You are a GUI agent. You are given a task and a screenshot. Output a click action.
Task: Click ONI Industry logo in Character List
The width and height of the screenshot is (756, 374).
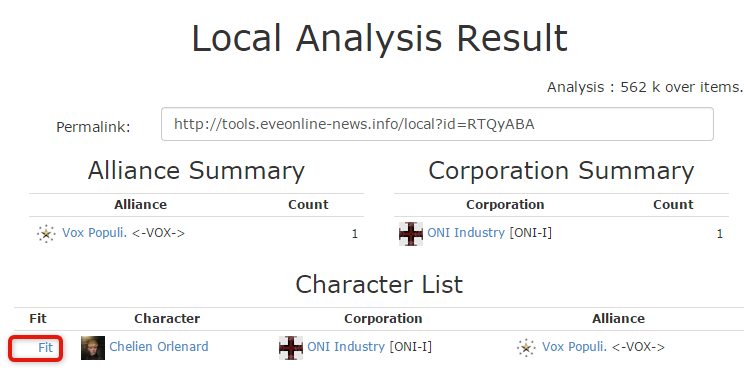coord(291,348)
